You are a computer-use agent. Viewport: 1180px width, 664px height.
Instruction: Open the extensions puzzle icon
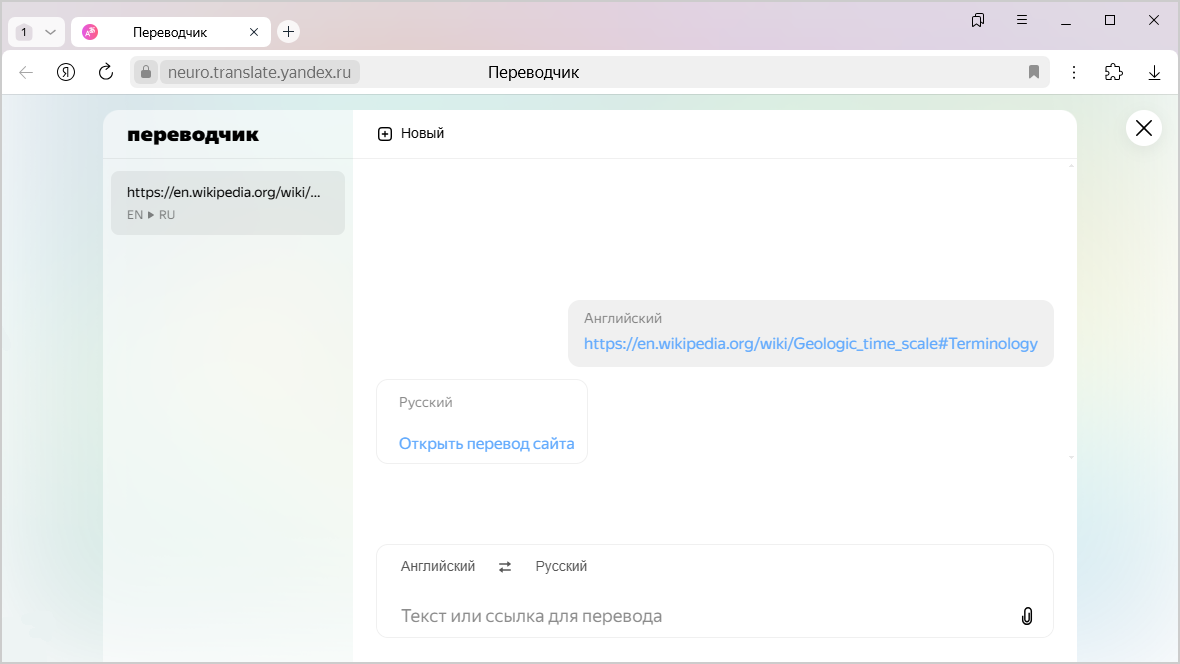pos(1114,72)
